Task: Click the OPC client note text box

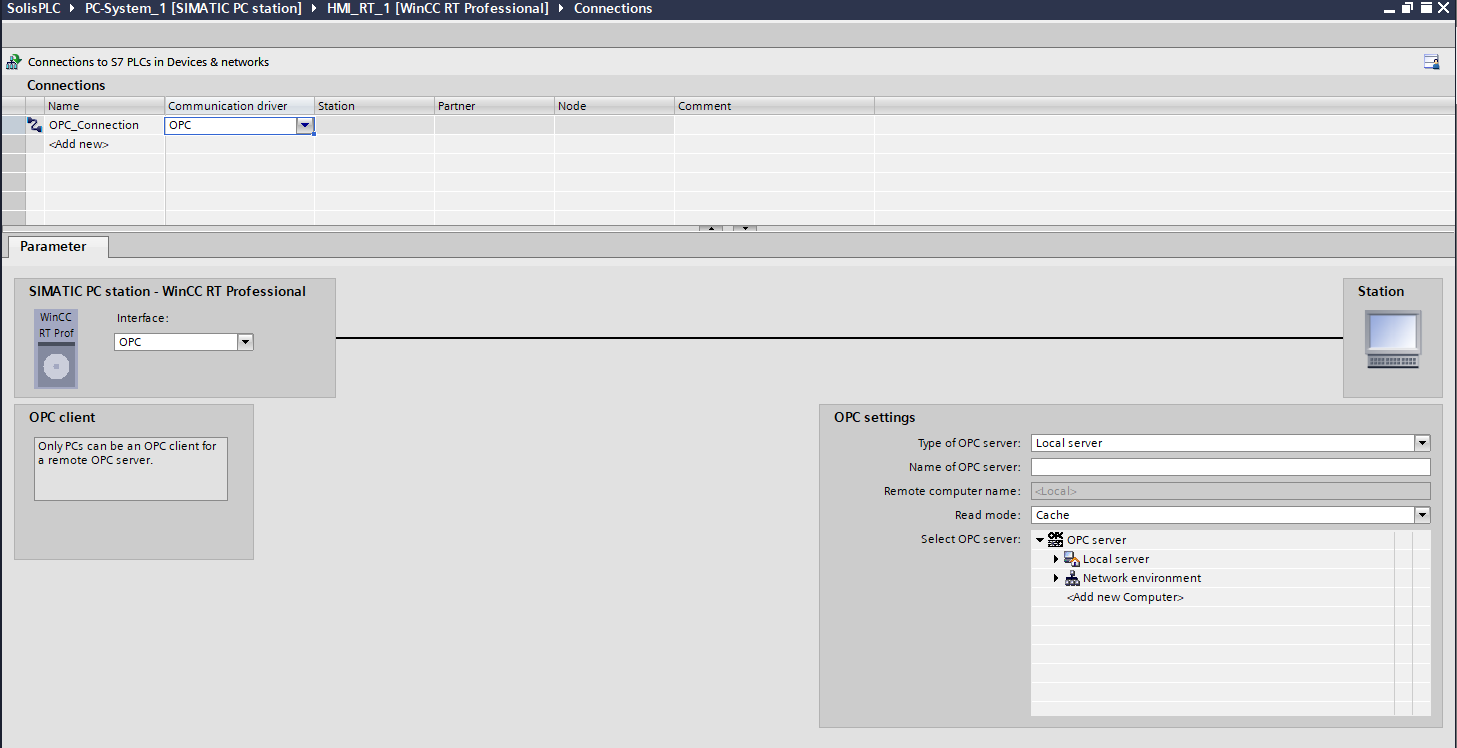Action: pos(131,468)
